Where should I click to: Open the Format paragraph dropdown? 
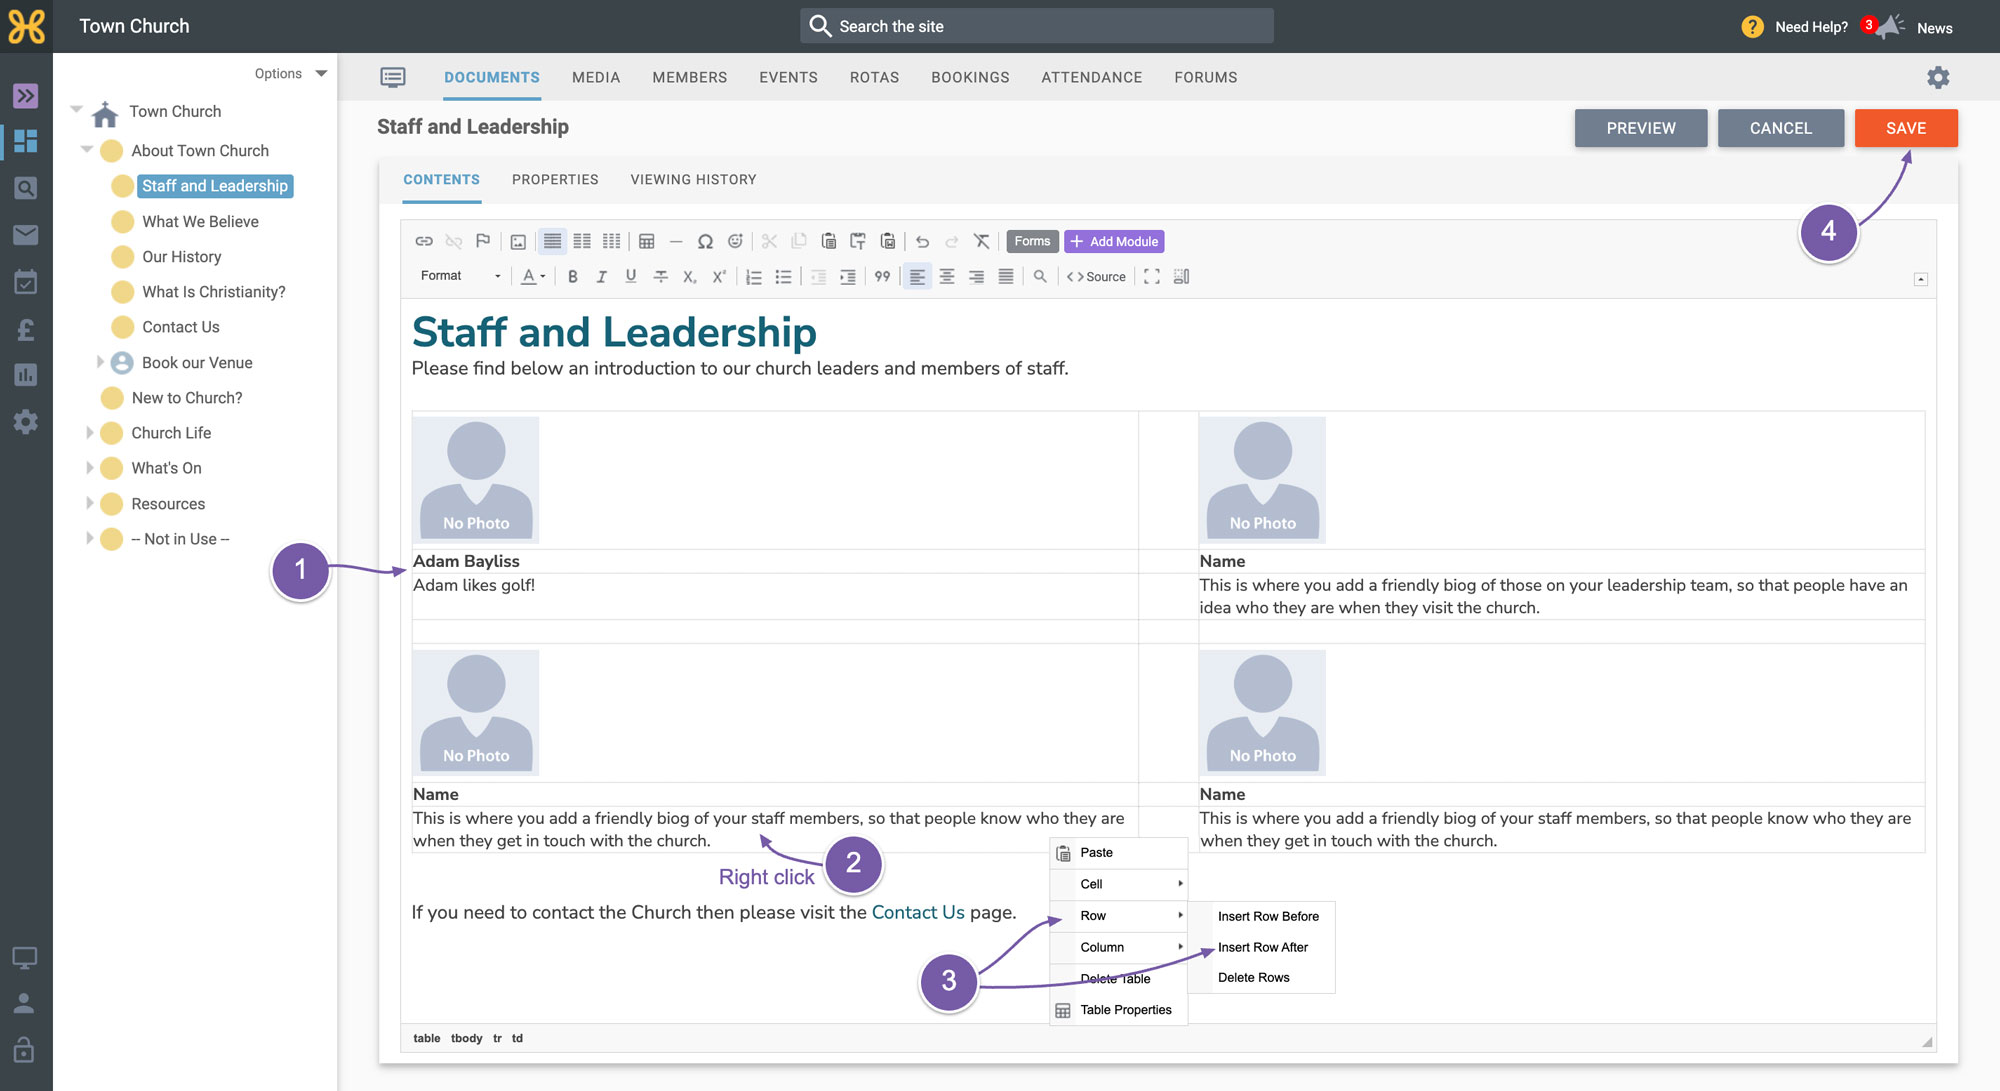pyautogui.click(x=460, y=276)
